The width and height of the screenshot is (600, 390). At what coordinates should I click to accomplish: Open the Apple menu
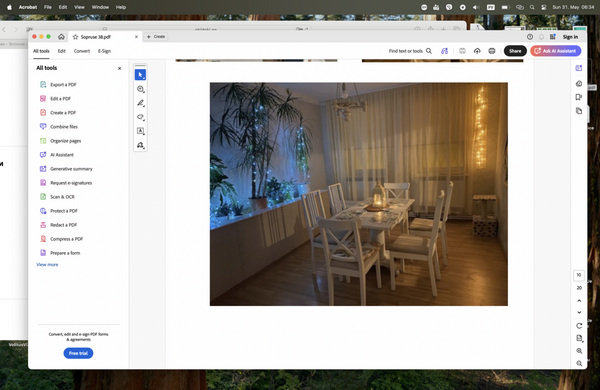[x=10, y=7]
